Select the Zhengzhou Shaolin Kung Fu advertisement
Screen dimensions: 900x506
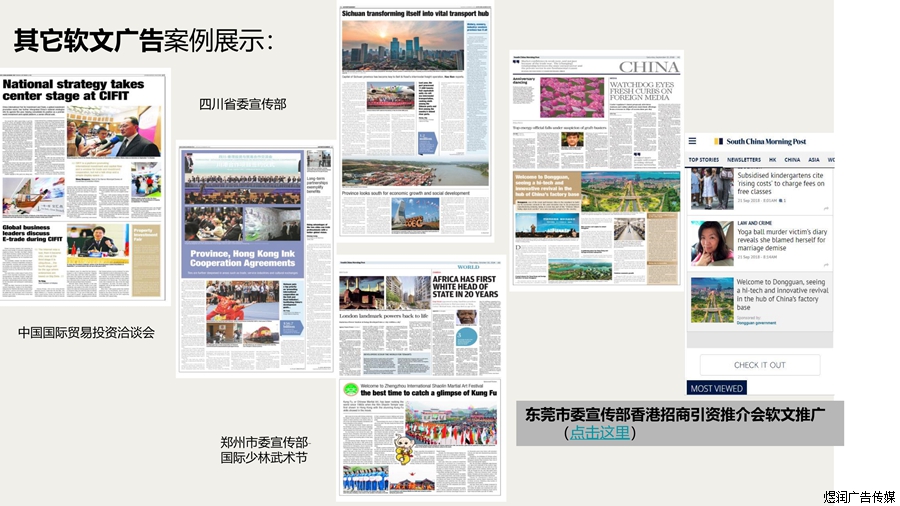click(420, 437)
